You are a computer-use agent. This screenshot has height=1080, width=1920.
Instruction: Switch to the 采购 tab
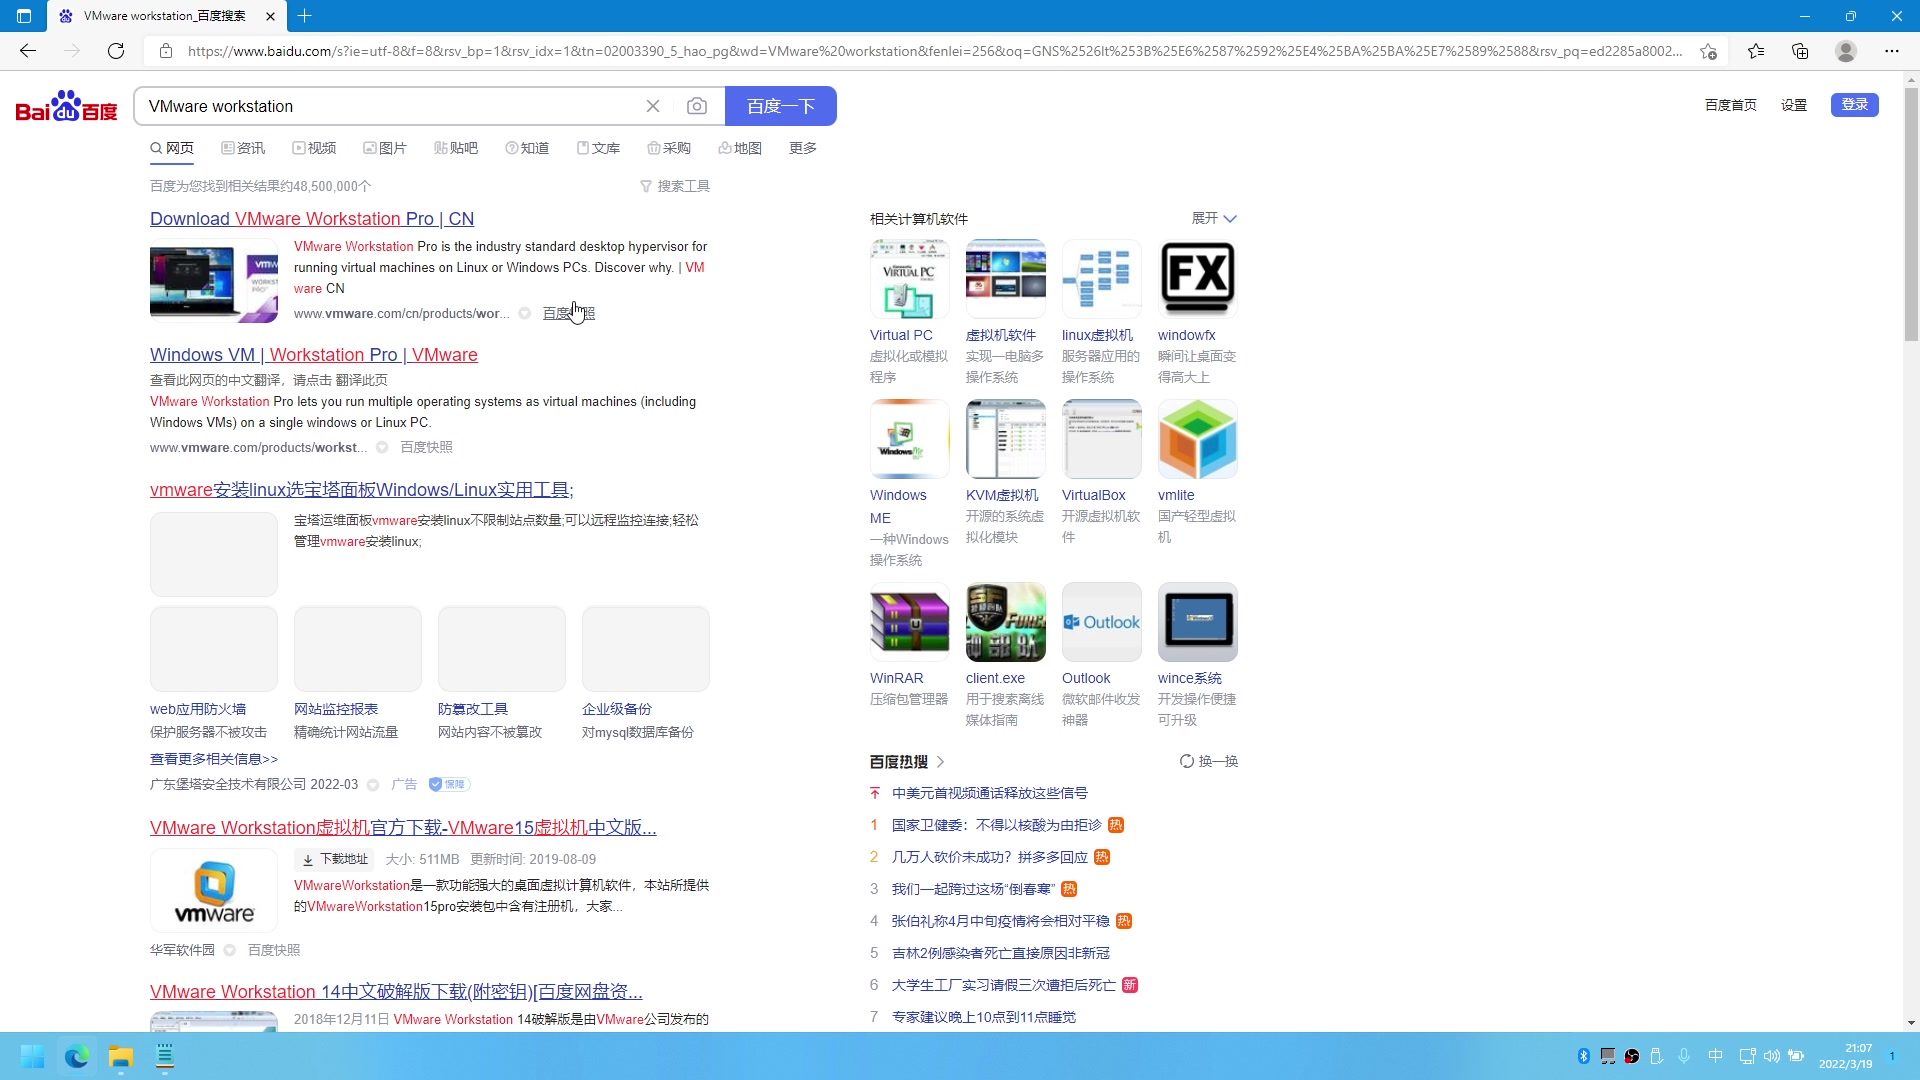(669, 148)
